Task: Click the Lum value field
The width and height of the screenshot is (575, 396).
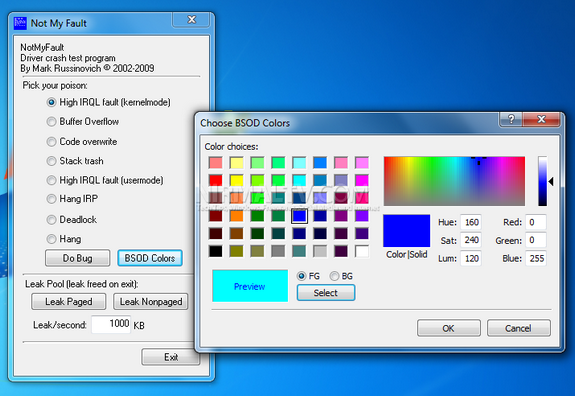Action: pyautogui.click(x=471, y=258)
